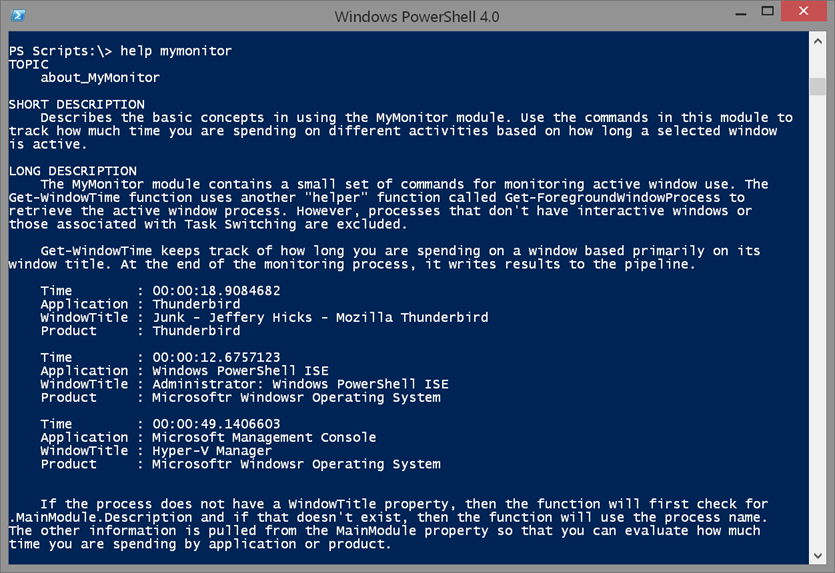
Task: Click the time value 00:00:18.9084682
Action: (x=216, y=291)
